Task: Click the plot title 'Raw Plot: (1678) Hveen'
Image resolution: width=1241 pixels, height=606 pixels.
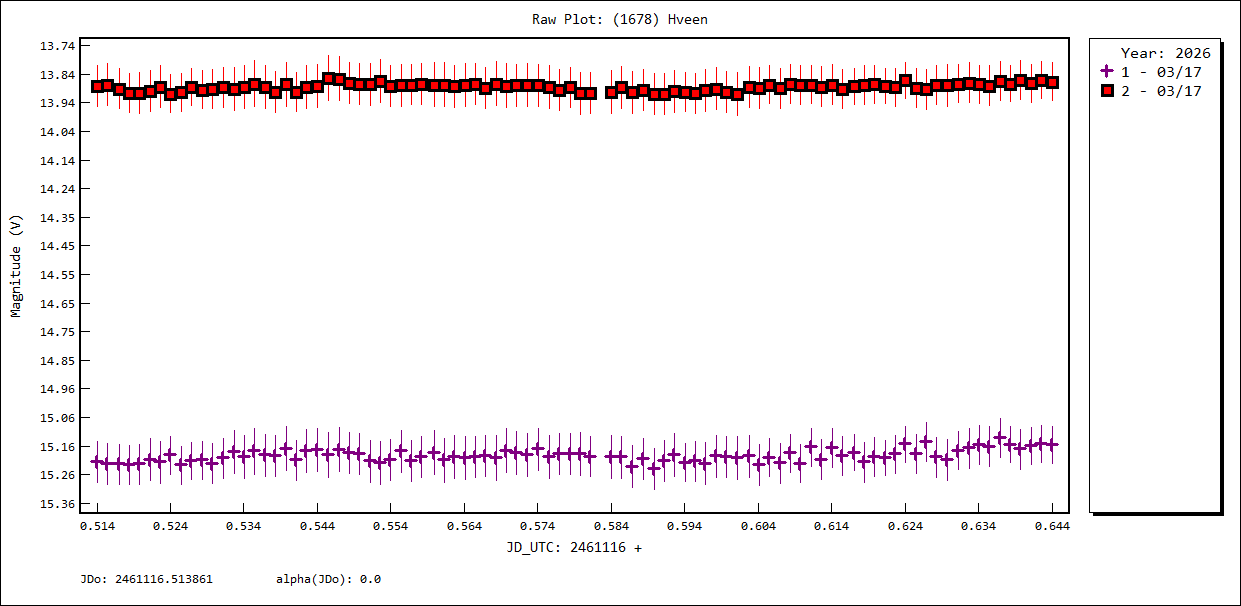Action: pyautogui.click(x=620, y=19)
